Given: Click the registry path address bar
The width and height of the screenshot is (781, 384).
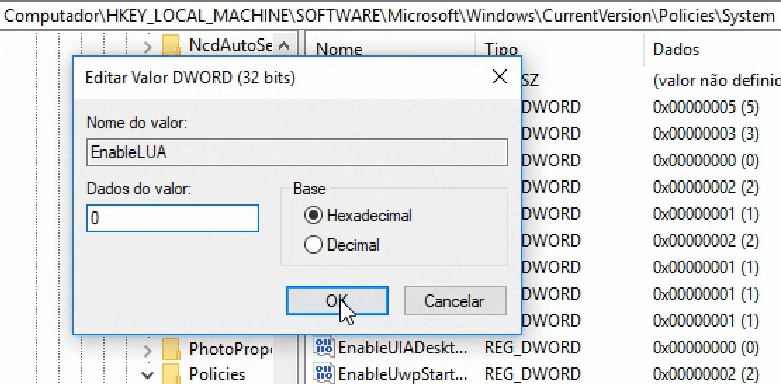Looking at the screenshot, I should tap(390, 16).
